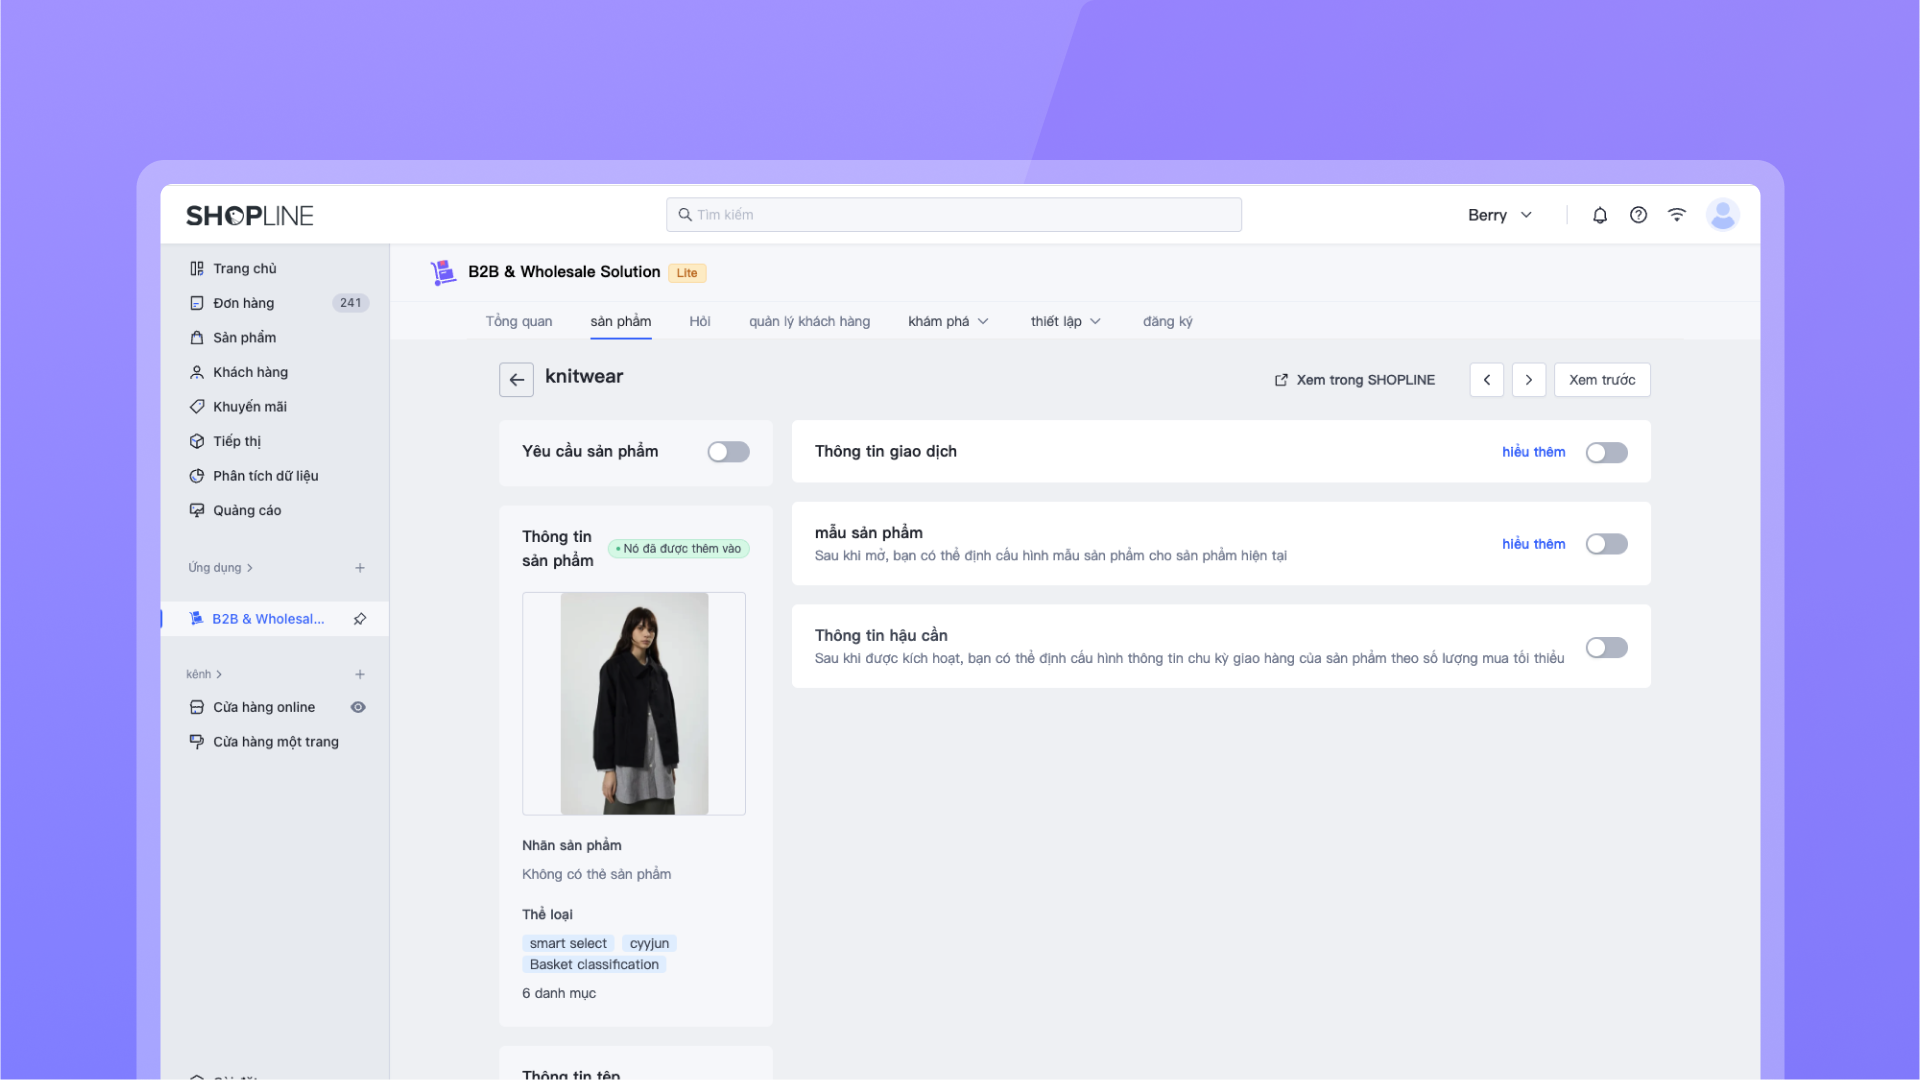Click the back arrow beside knitwear
The image size is (1920, 1080).
516,380
